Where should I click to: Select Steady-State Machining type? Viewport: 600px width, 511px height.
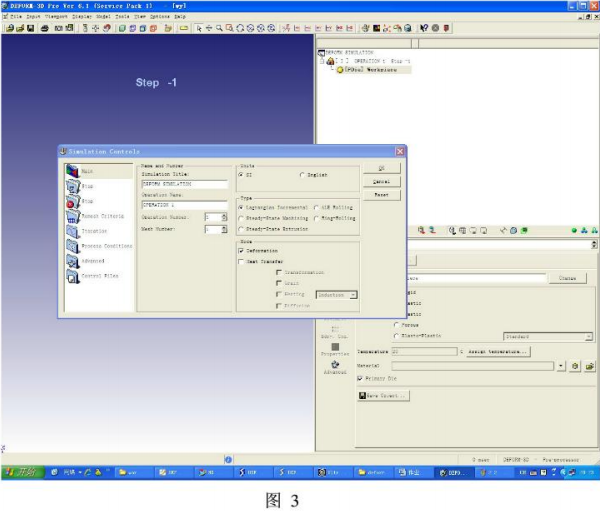pyautogui.click(x=241, y=218)
